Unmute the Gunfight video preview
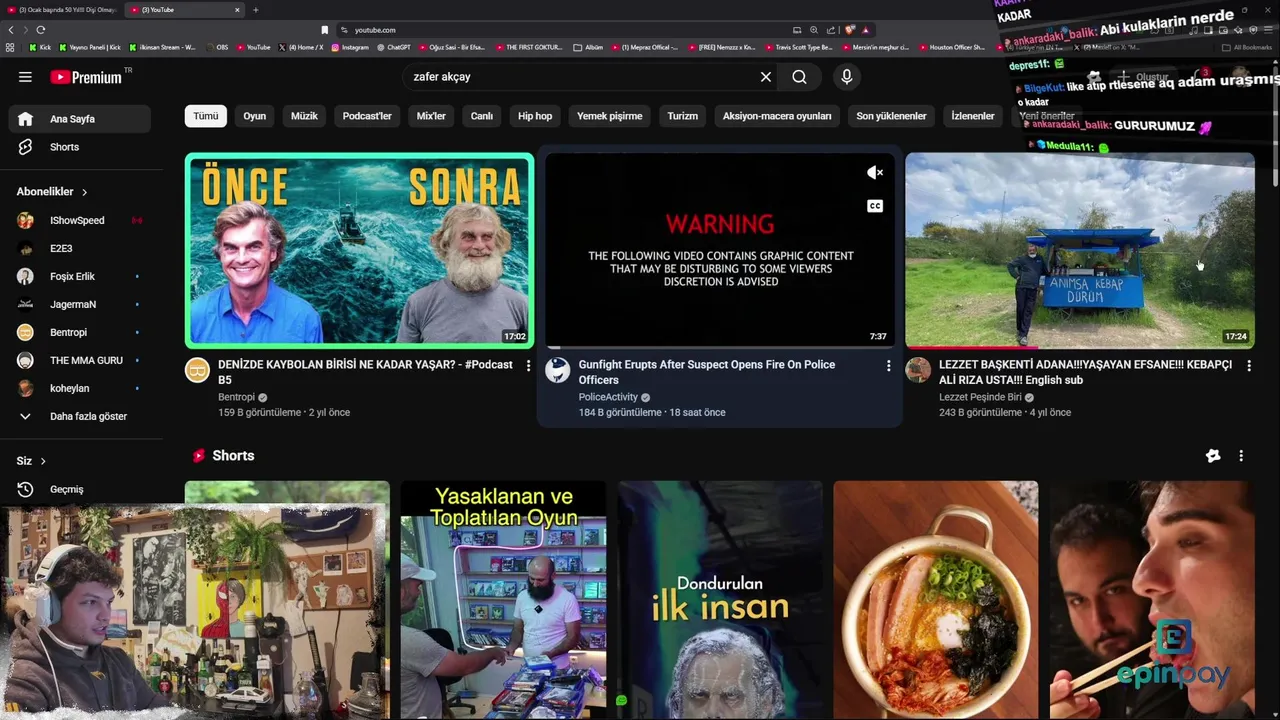 [875, 173]
